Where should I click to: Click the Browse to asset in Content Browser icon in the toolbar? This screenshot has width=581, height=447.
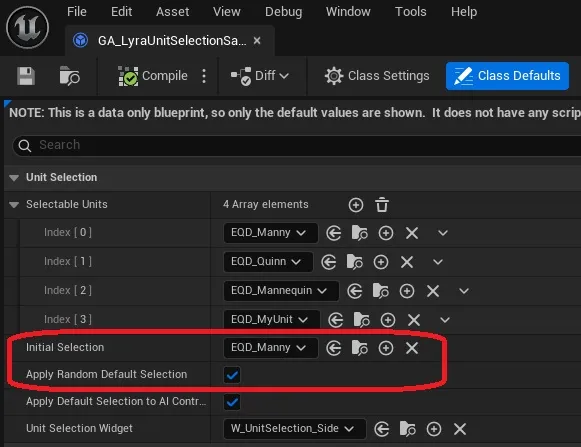coord(69,76)
